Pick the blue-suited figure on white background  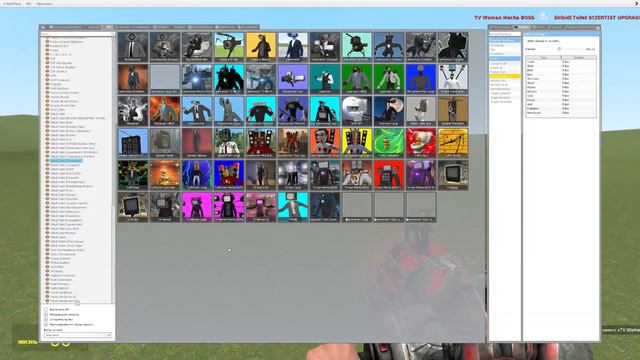coord(293,47)
